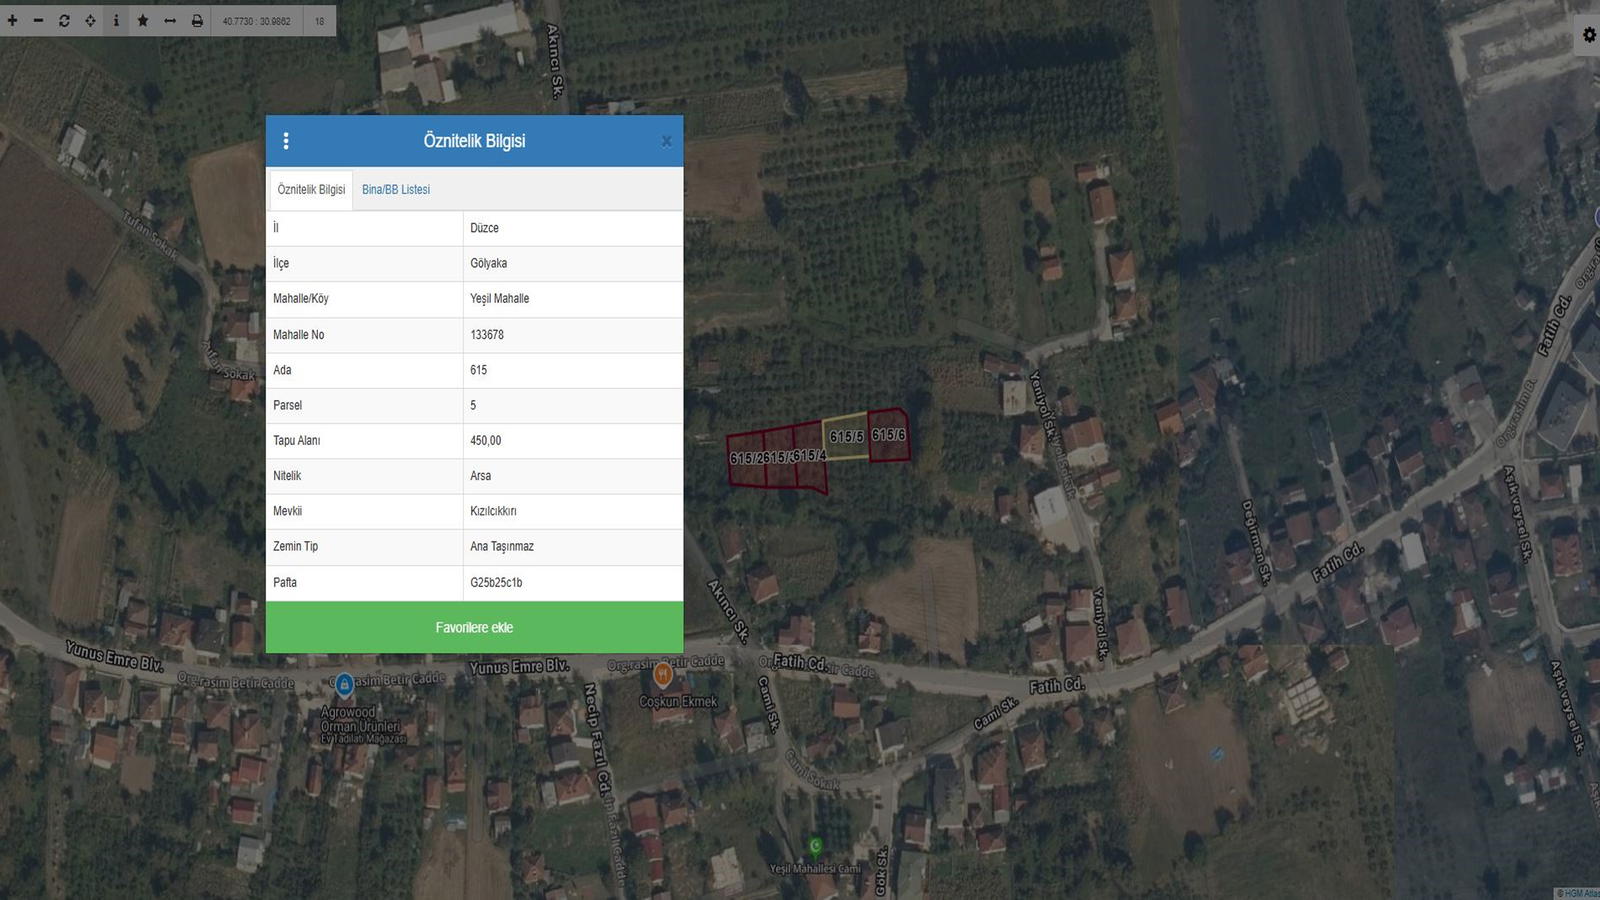Zoom out with the minus icon
The height and width of the screenshot is (900, 1600).
click(x=38, y=20)
